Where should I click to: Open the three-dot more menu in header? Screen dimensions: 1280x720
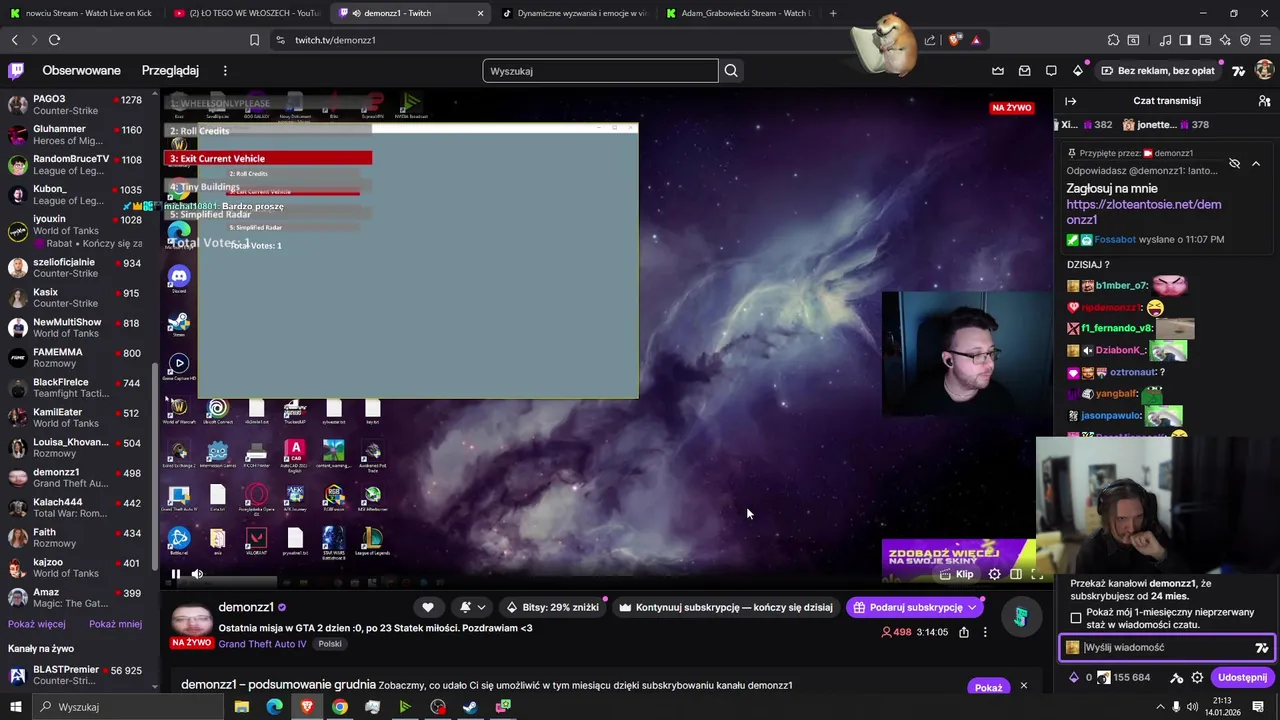click(x=225, y=71)
